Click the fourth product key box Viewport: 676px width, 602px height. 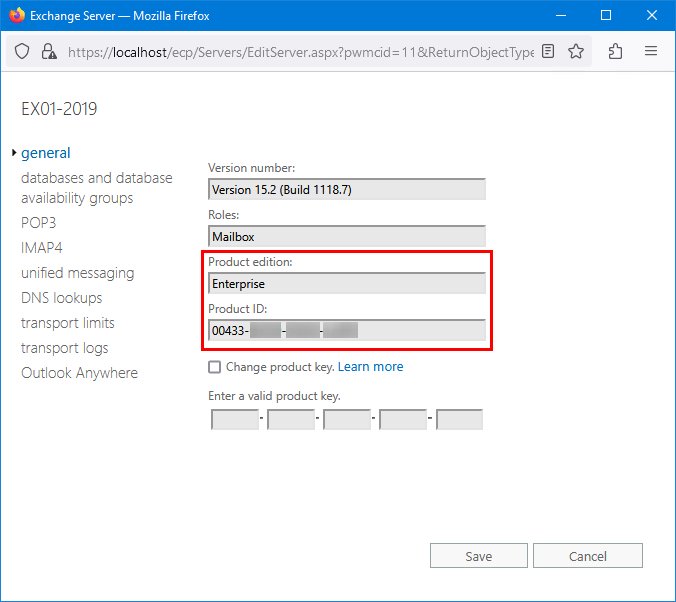[403, 419]
